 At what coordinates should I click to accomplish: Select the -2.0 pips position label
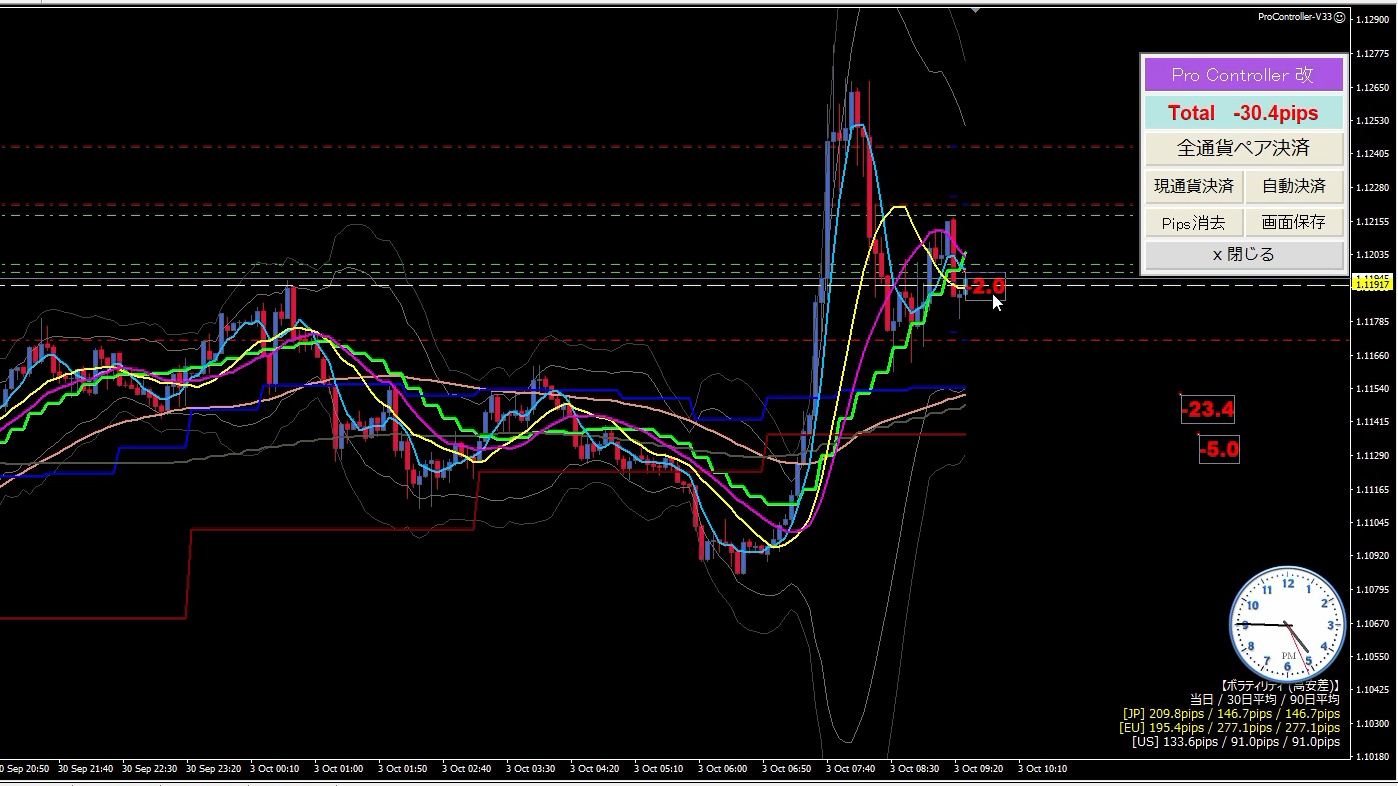click(x=985, y=287)
